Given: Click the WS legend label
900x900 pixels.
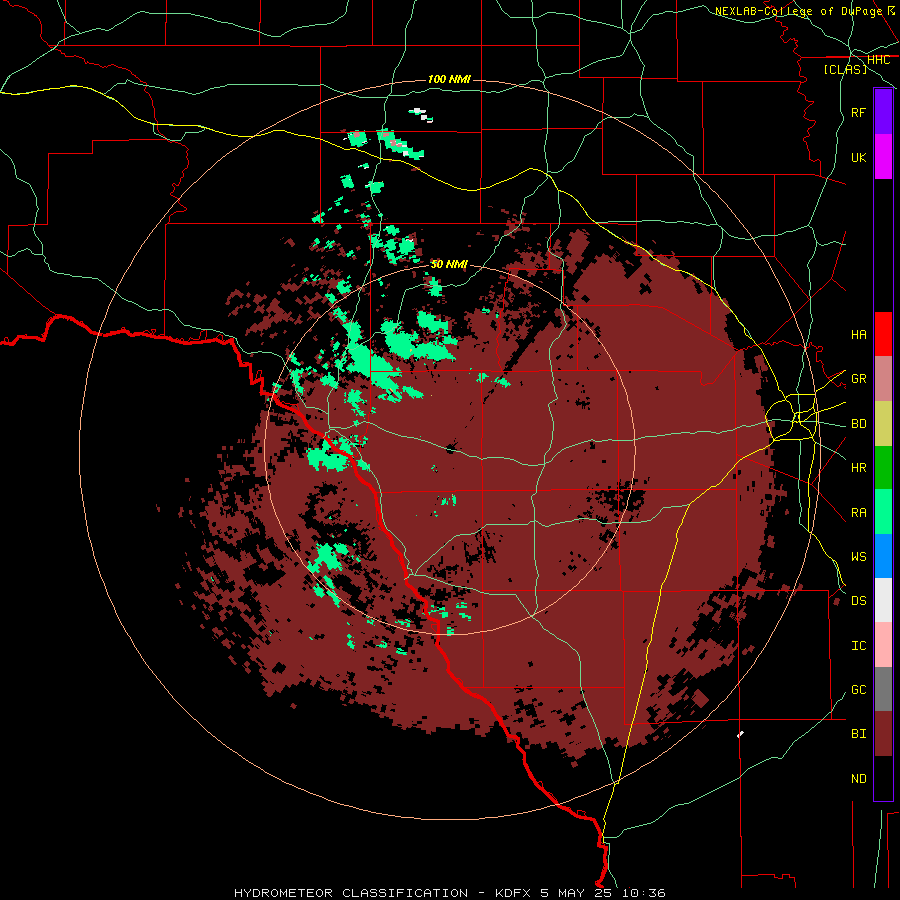Looking at the screenshot, I should pyautogui.click(x=859, y=556).
